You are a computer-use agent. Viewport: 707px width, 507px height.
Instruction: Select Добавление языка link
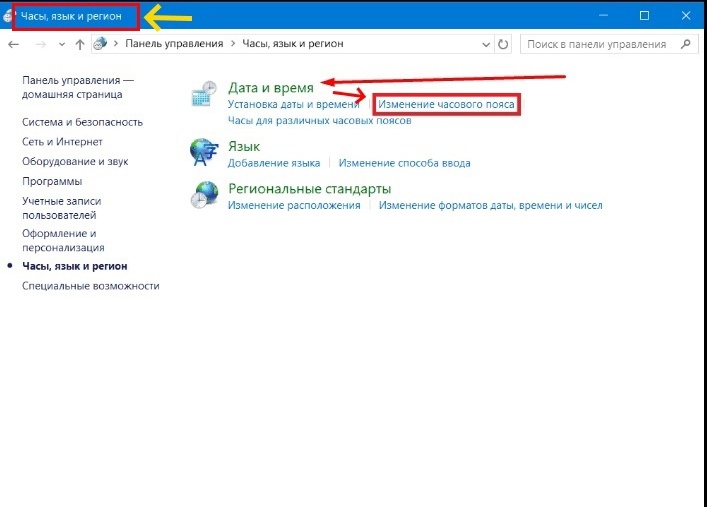(274, 163)
